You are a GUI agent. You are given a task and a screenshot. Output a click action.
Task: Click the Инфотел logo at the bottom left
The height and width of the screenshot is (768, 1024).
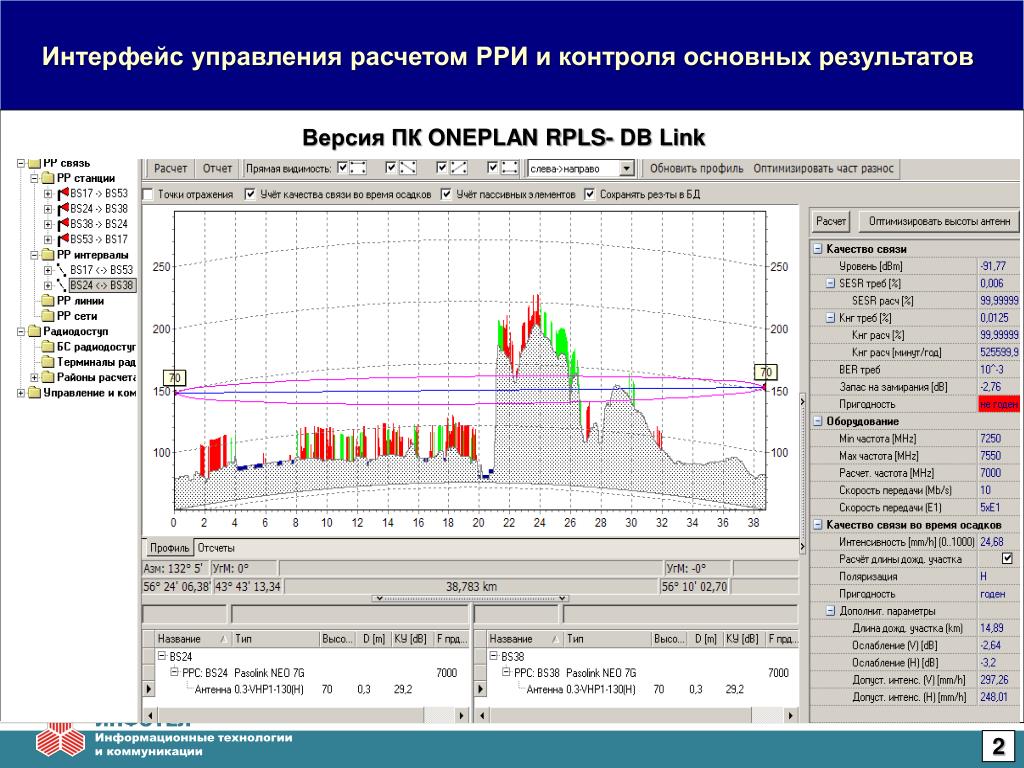click(60, 741)
